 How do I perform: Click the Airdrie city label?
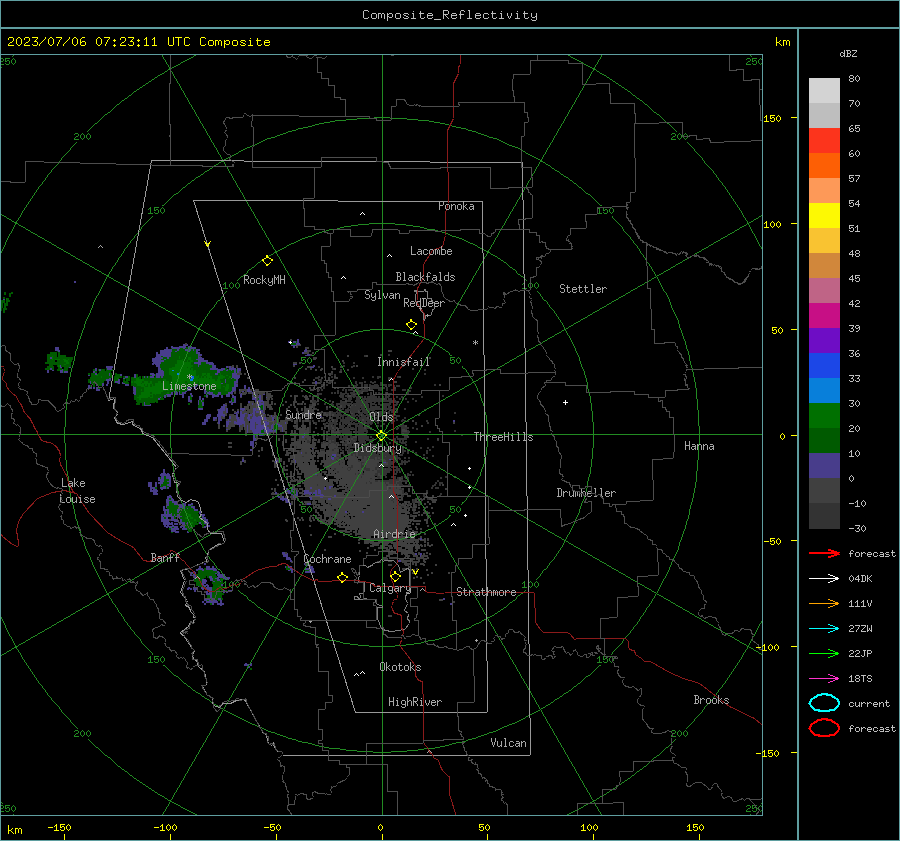coord(394,534)
